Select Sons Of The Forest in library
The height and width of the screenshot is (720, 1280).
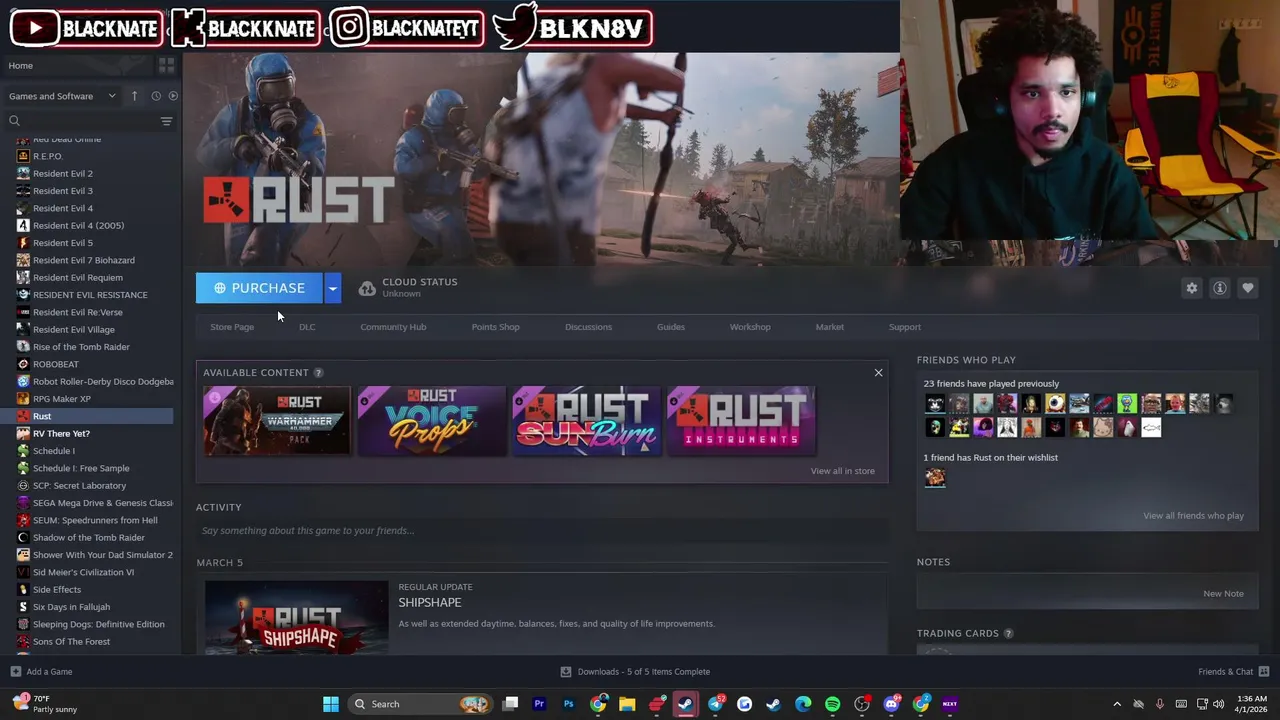71,641
